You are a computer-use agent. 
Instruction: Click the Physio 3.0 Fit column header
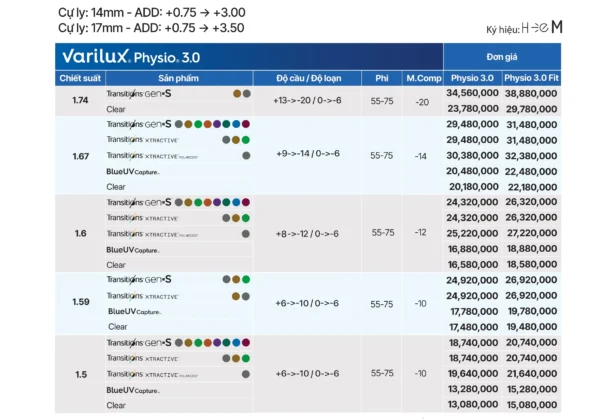coord(531,78)
